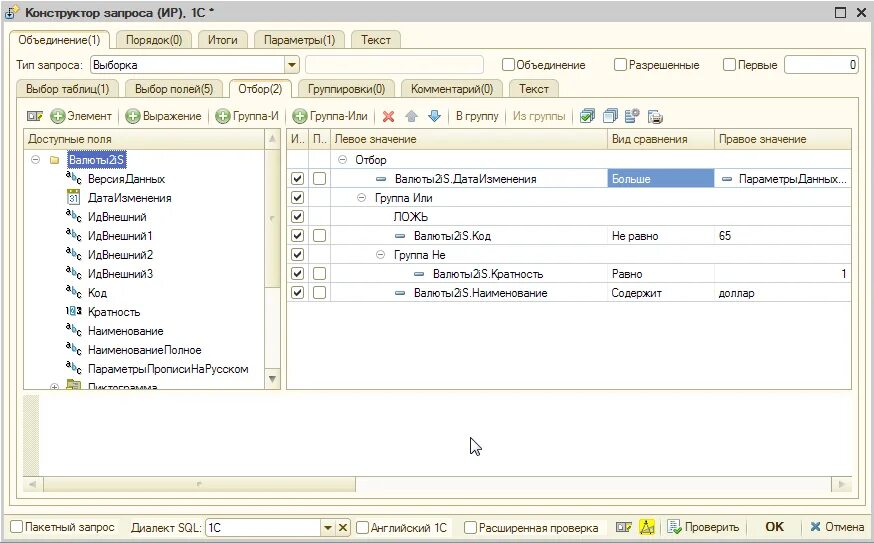Click the Больше comparison type cell
Screen dimensions: 874x543
coord(661,178)
